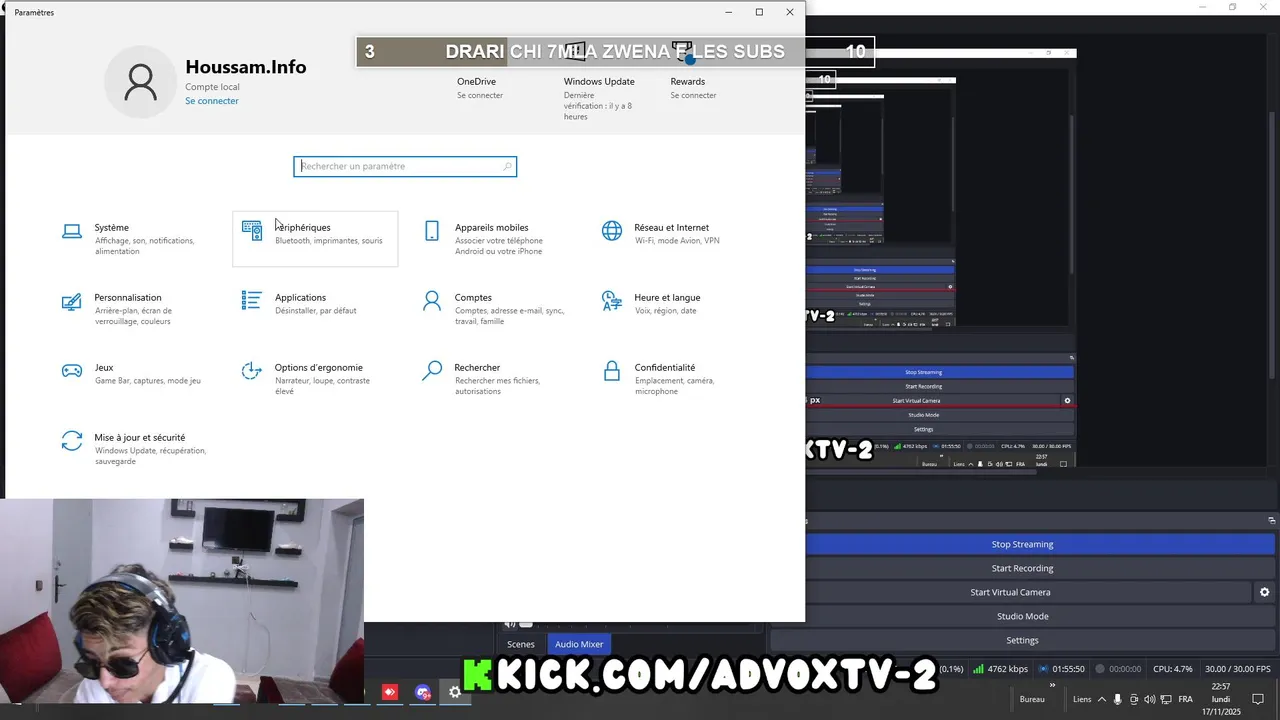Expand the hidden tray icons chevron
This screenshot has width=1280, height=720.
(x=1102, y=699)
